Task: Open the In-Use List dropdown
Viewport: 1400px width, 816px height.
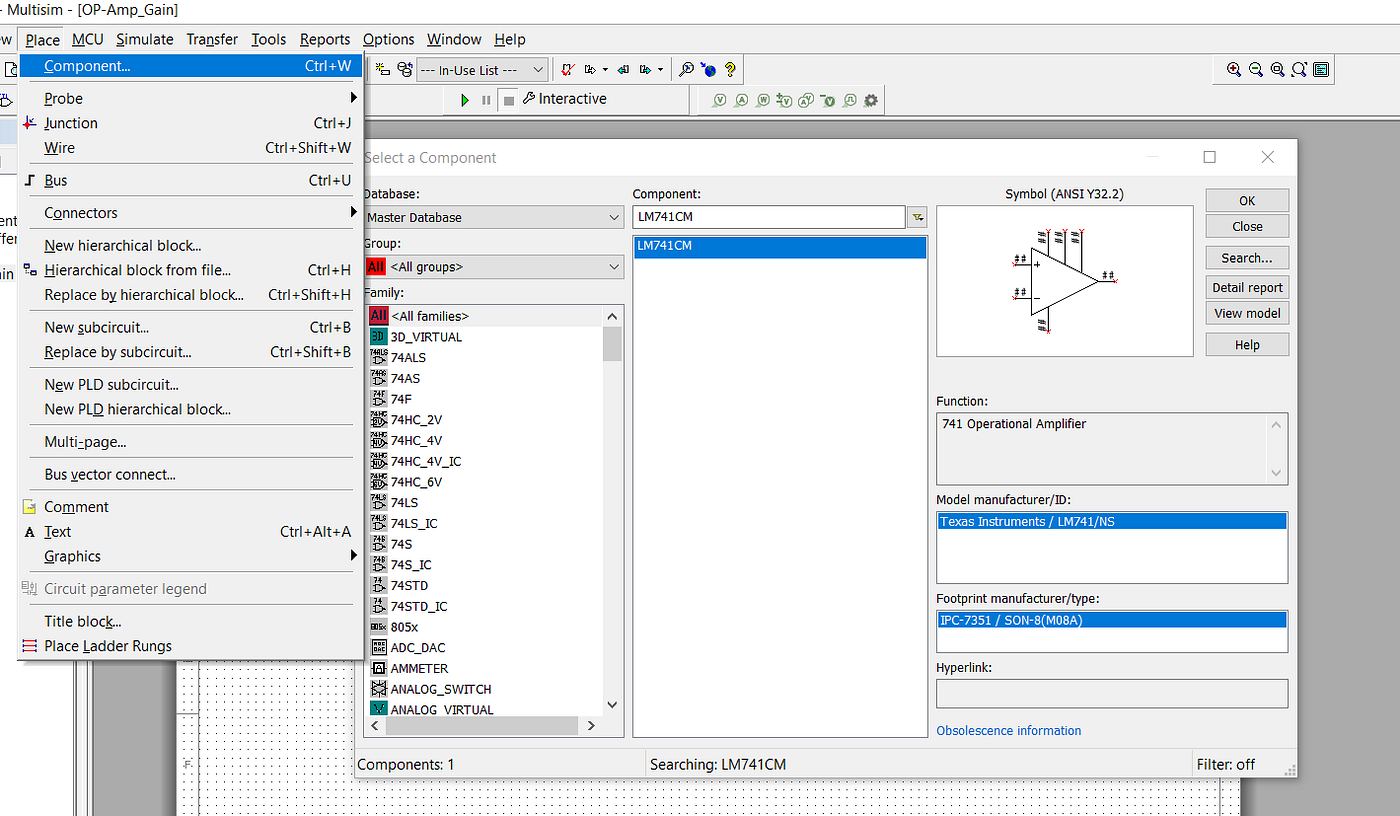Action: pyautogui.click(x=540, y=69)
